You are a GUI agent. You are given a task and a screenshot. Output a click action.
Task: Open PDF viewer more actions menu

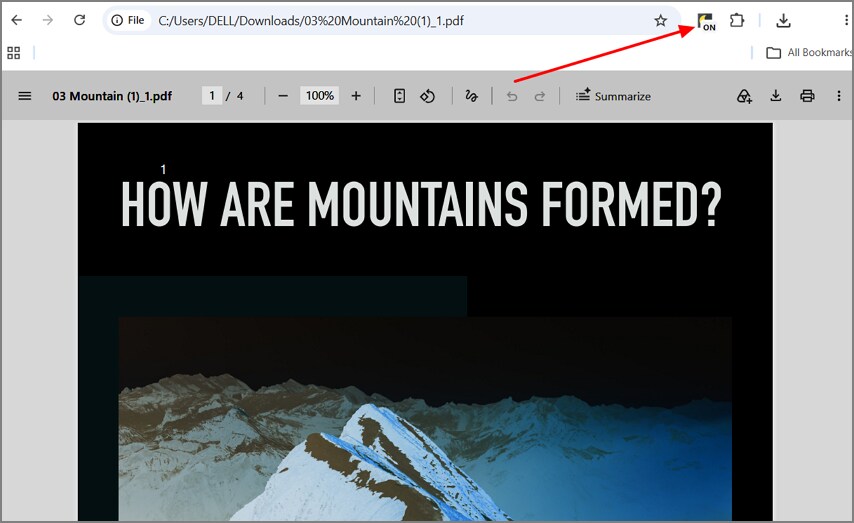click(838, 96)
